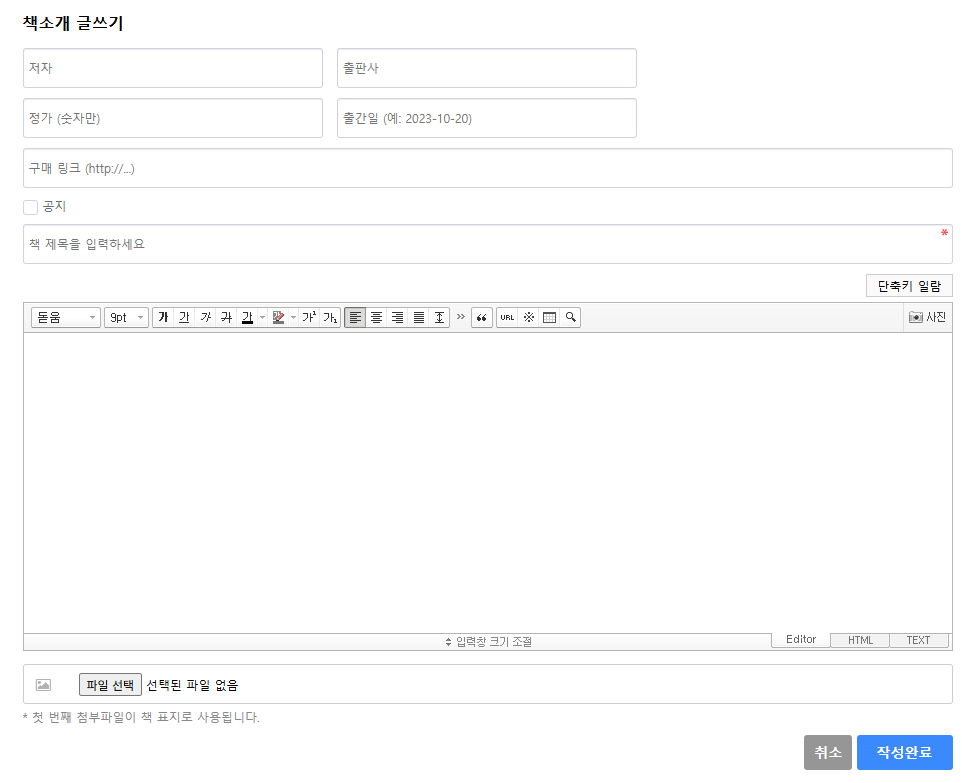Viewport: 962px width, 783px height.
Task: Apply subscript formatting
Action: click(330, 317)
